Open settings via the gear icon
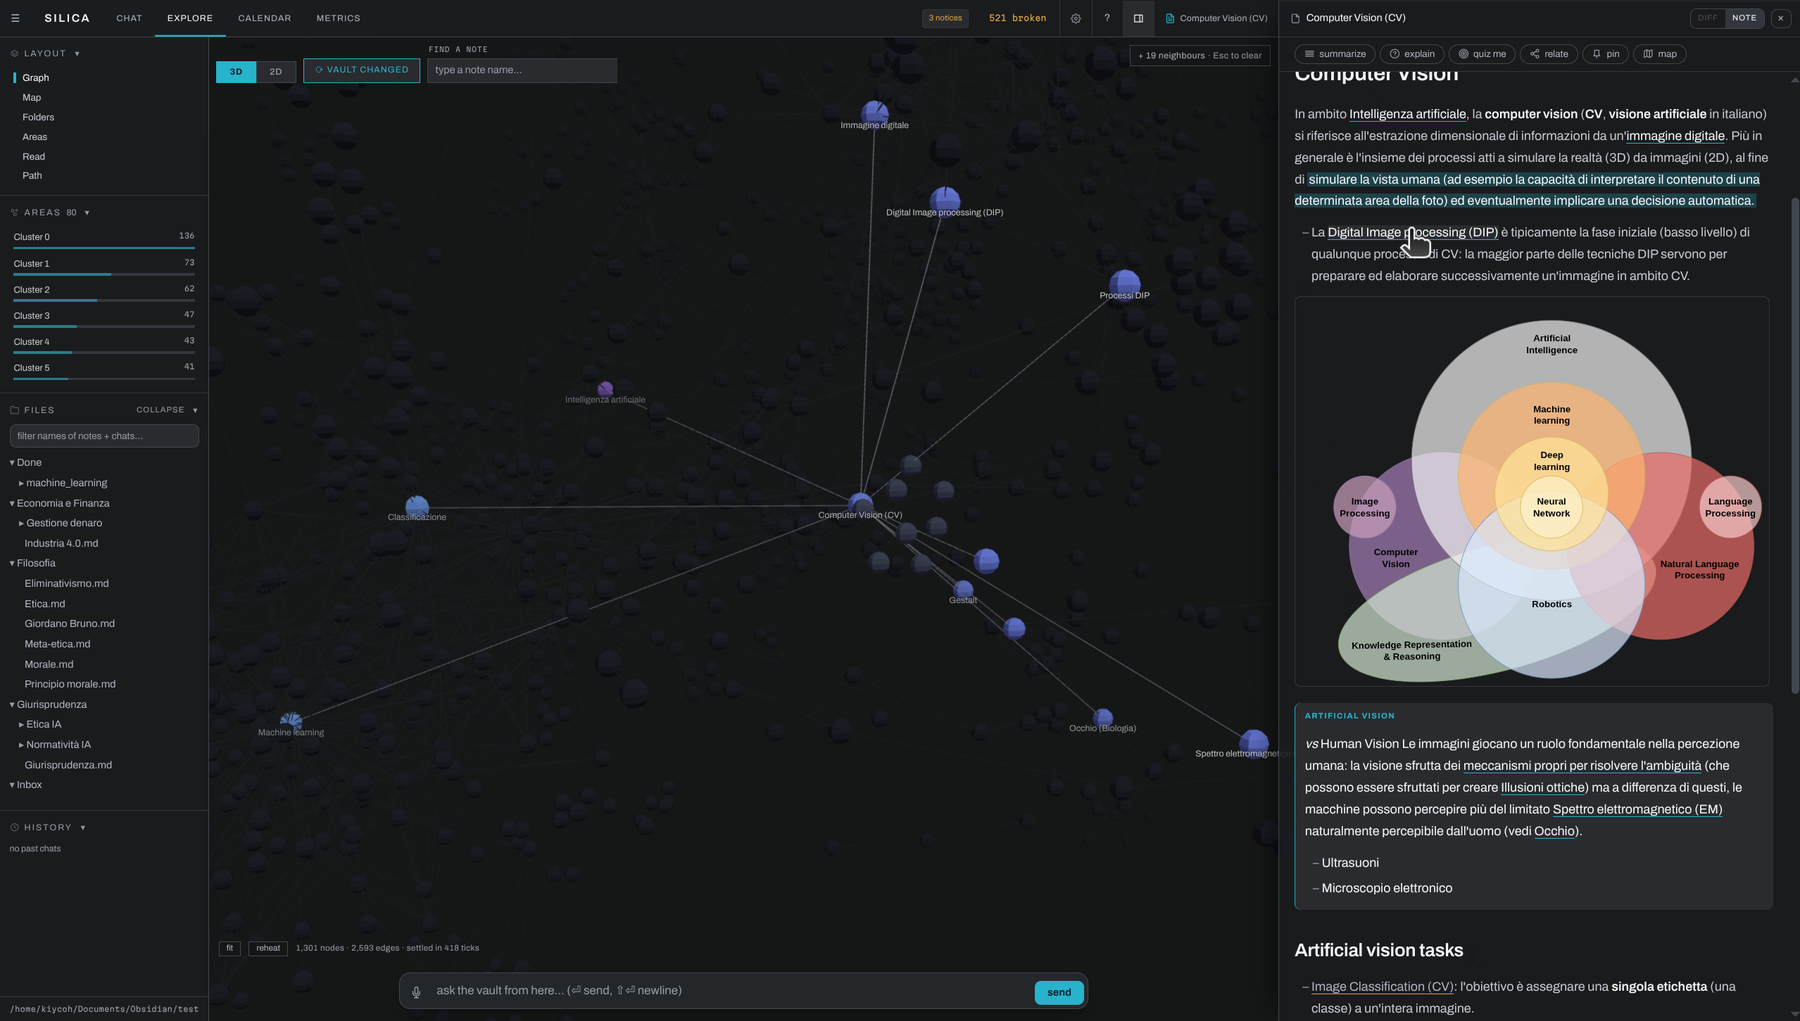 point(1076,18)
